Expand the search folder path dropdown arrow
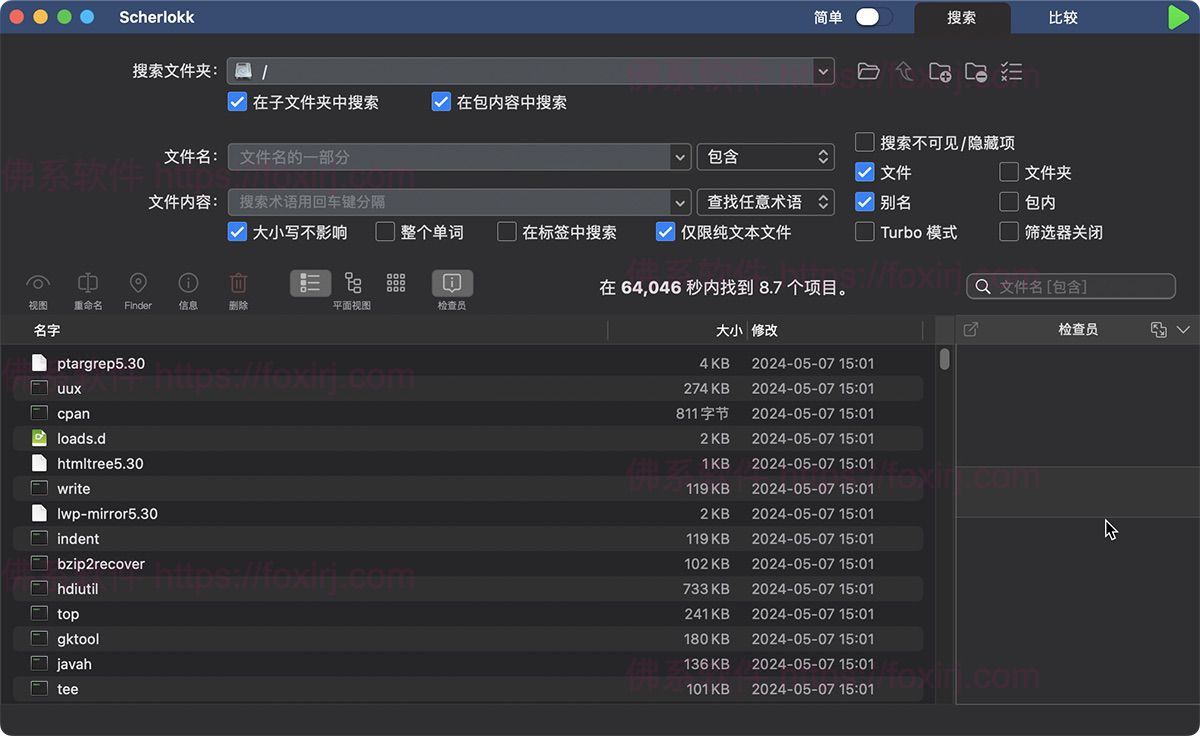The height and width of the screenshot is (736, 1200). pos(824,71)
